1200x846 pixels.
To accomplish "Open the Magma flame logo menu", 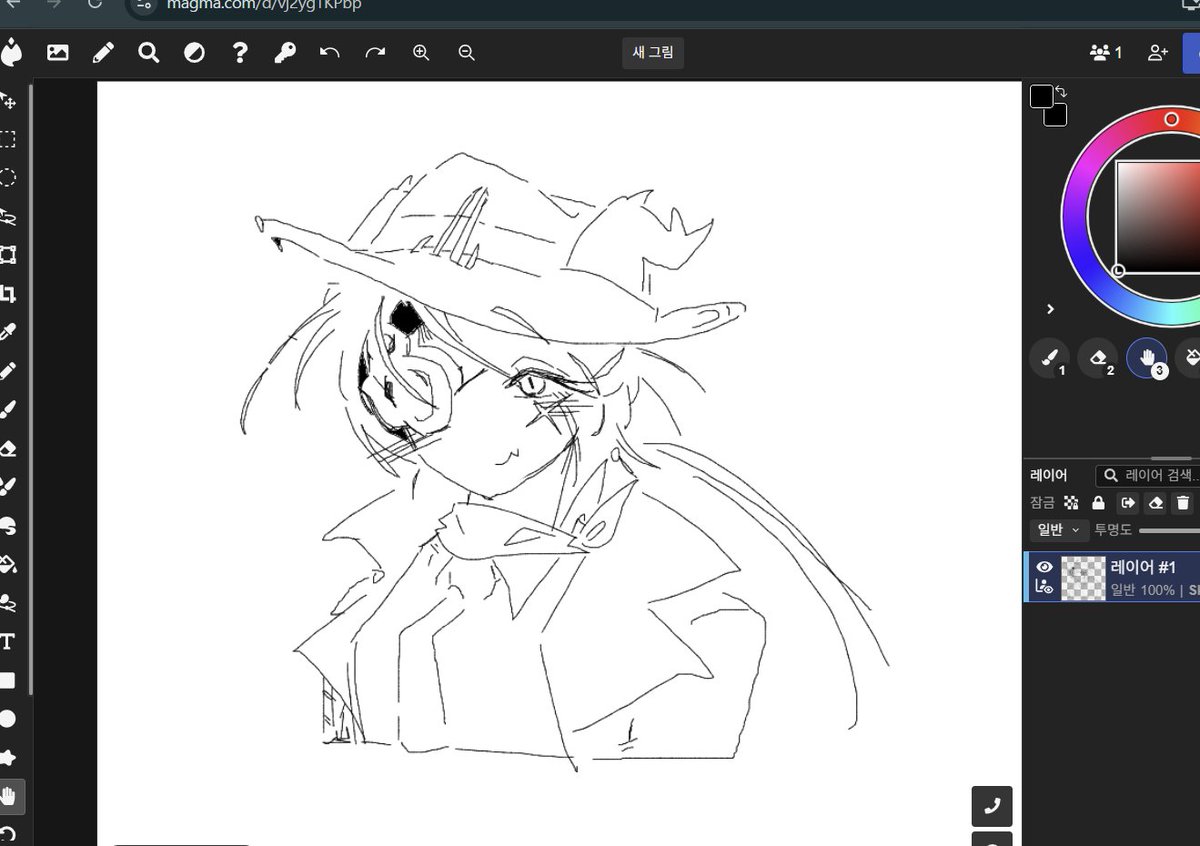I will (10, 52).
